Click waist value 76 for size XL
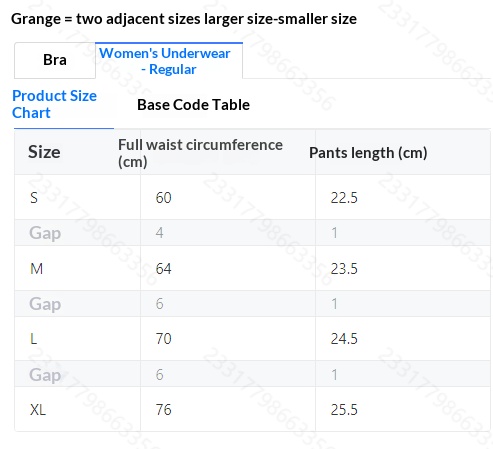Image resolution: width=493 pixels, height=449 pixels. click(163, 410)
